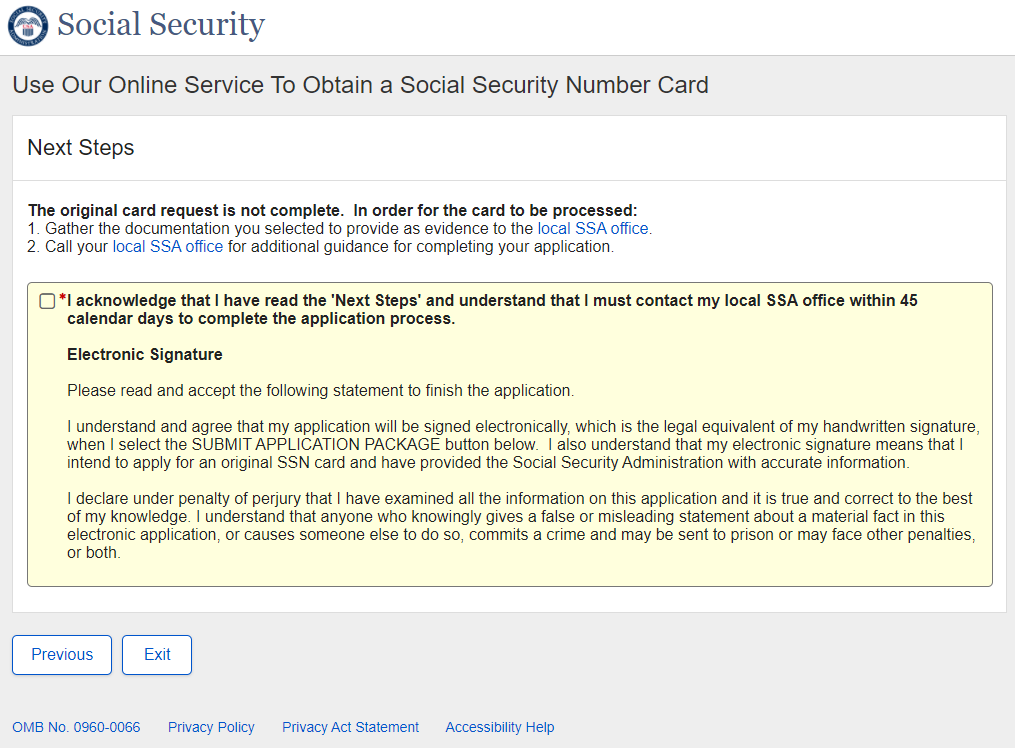Click the "Please read and accept" instruction line
The width and height of the screenshot is (1015, 748).
click(x=320, y=390)
